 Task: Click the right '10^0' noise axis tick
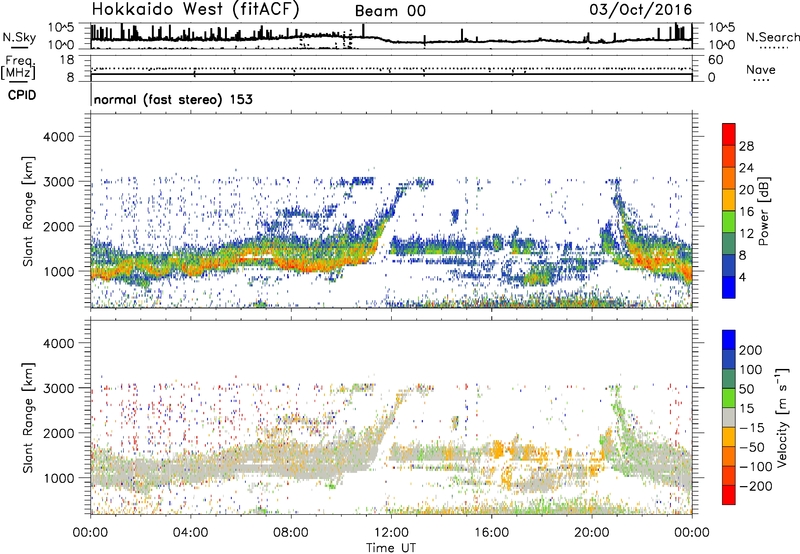722,45
